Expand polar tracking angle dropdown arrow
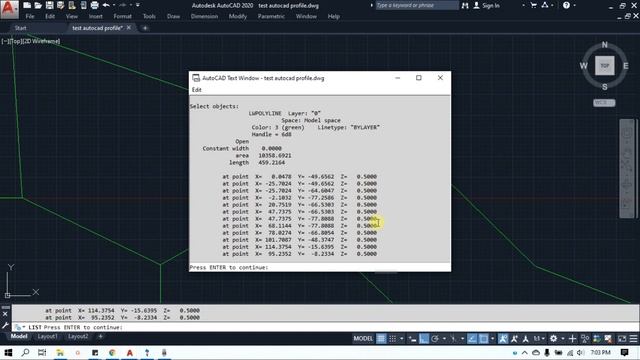 pyautogui.click(x=444, y=338)
